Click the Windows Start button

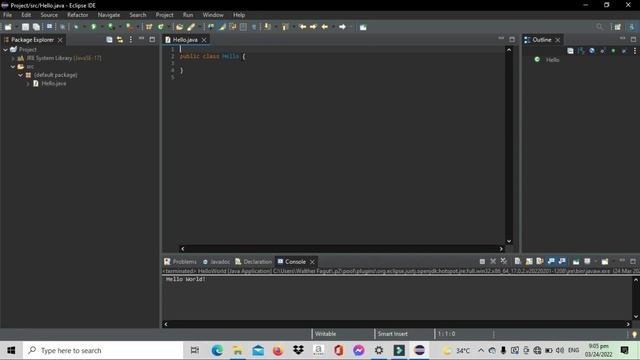tap(11, 350)
